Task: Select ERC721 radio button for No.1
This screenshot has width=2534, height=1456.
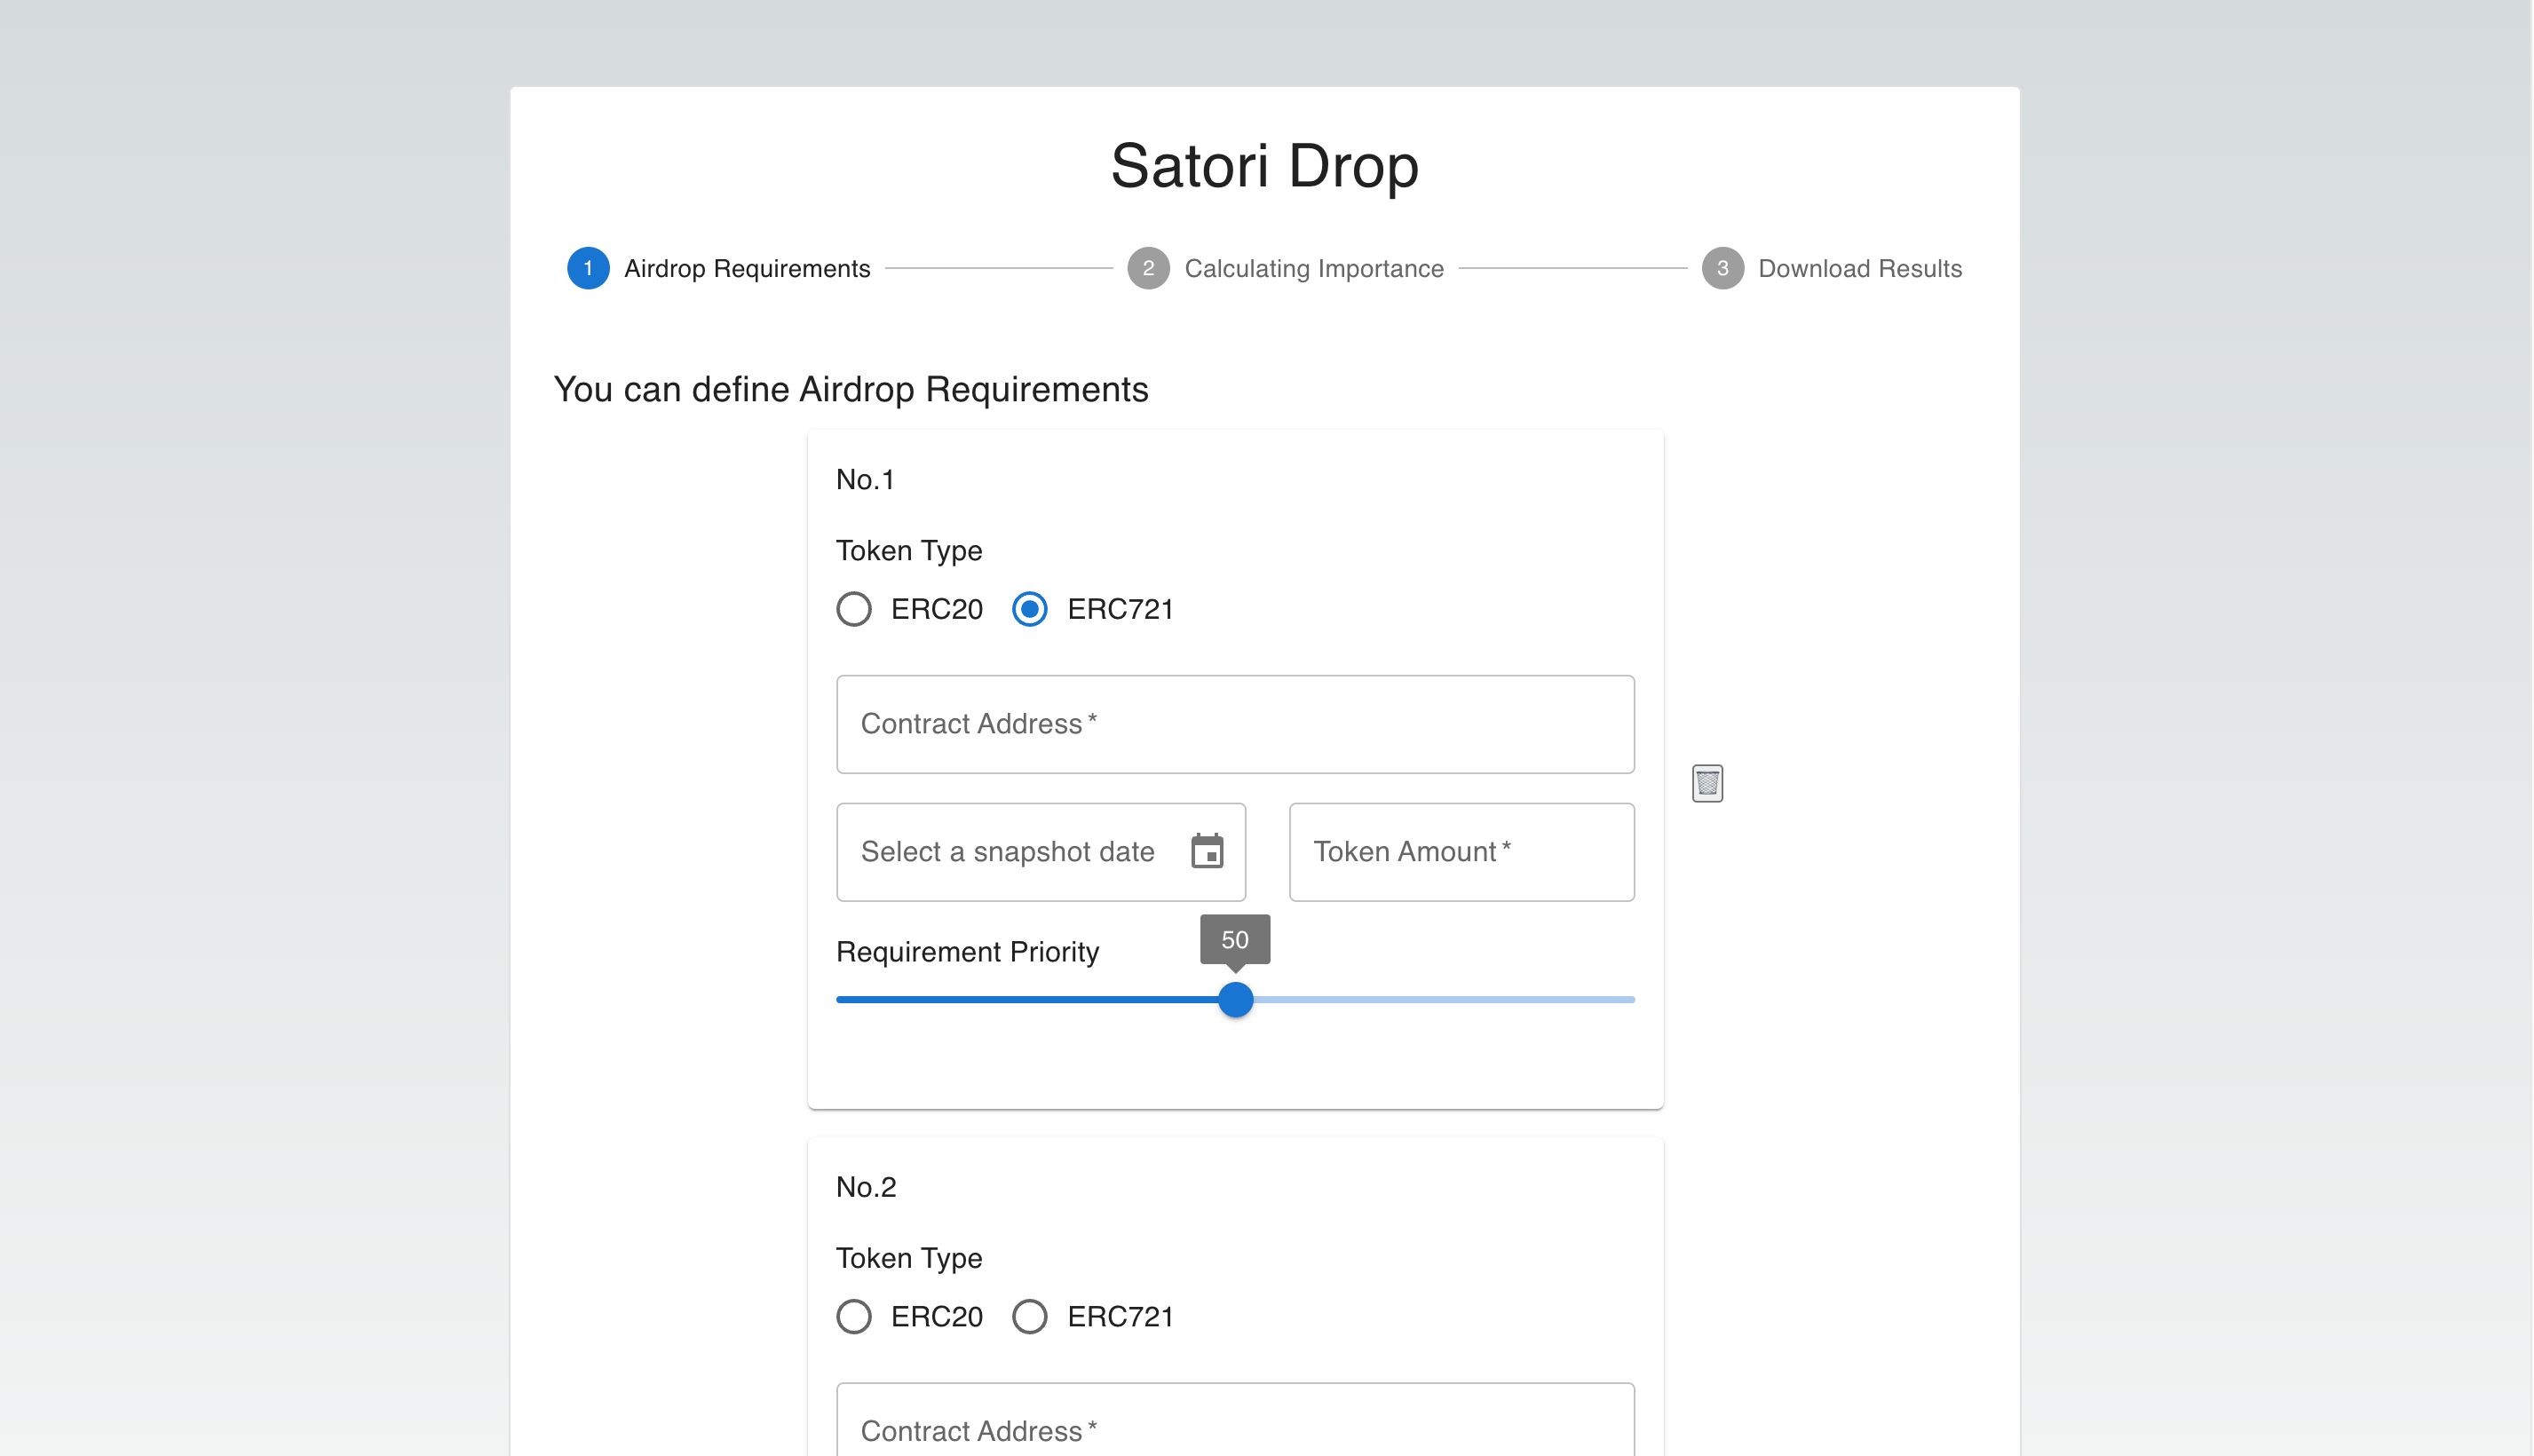Action: click(1028, 609)
